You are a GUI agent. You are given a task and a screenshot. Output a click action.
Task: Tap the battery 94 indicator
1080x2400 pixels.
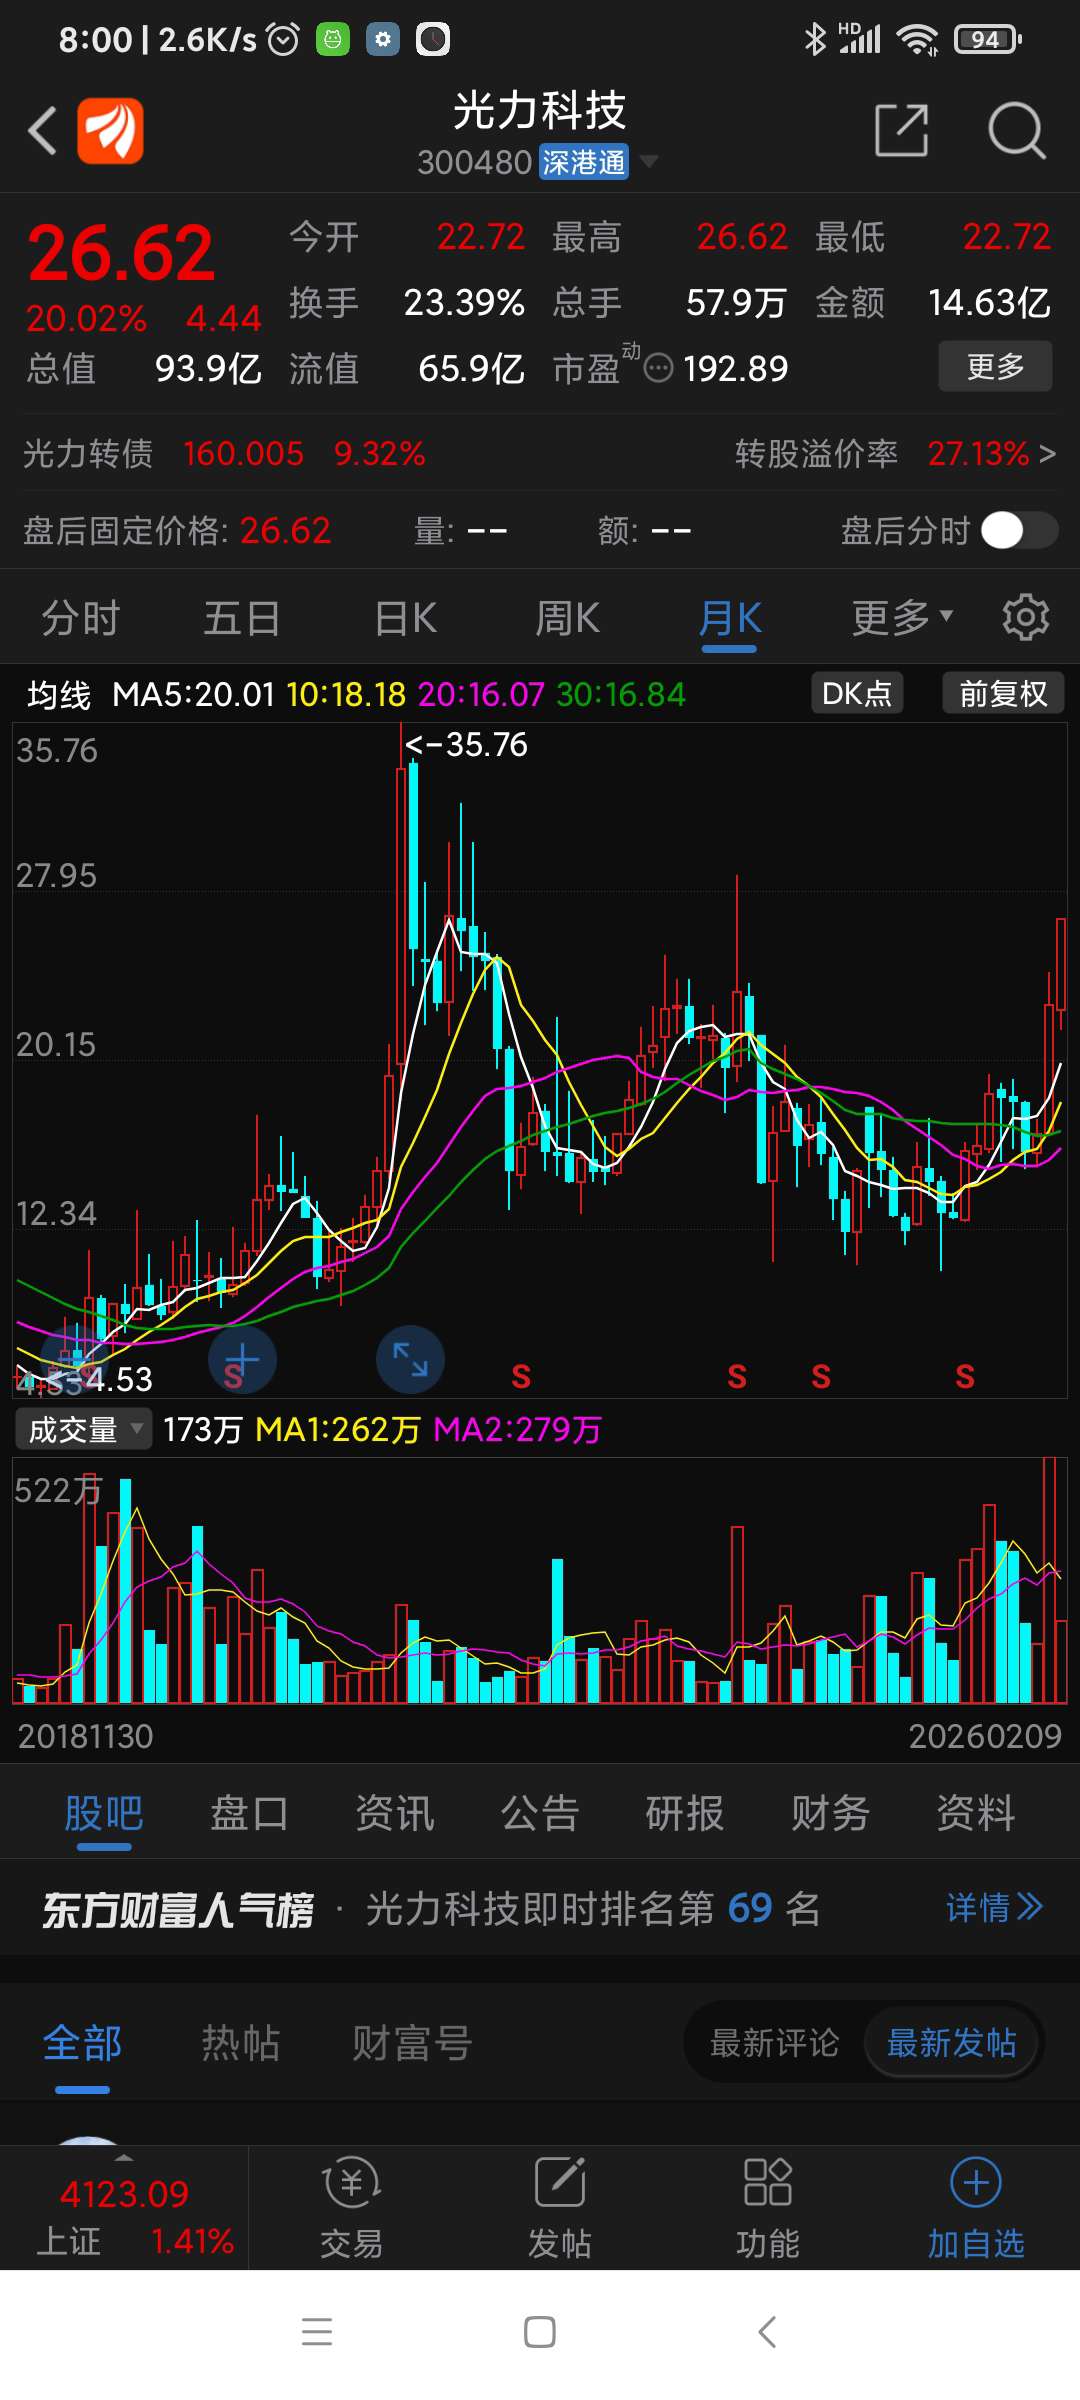[988, 39]
